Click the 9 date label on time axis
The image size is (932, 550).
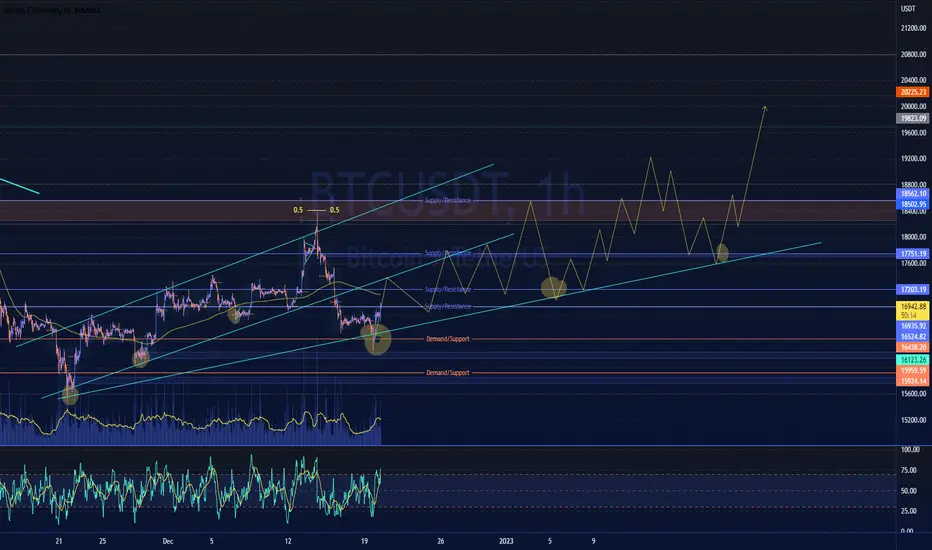click(x=593, y=541)
